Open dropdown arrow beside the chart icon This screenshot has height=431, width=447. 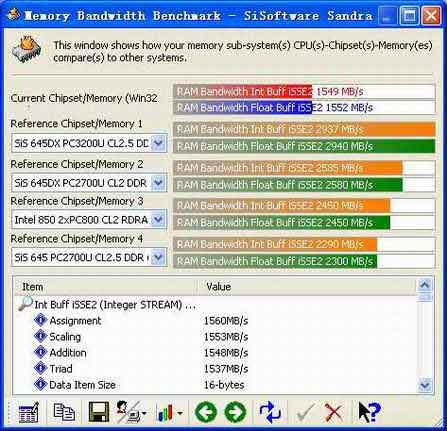pos(180,413)
